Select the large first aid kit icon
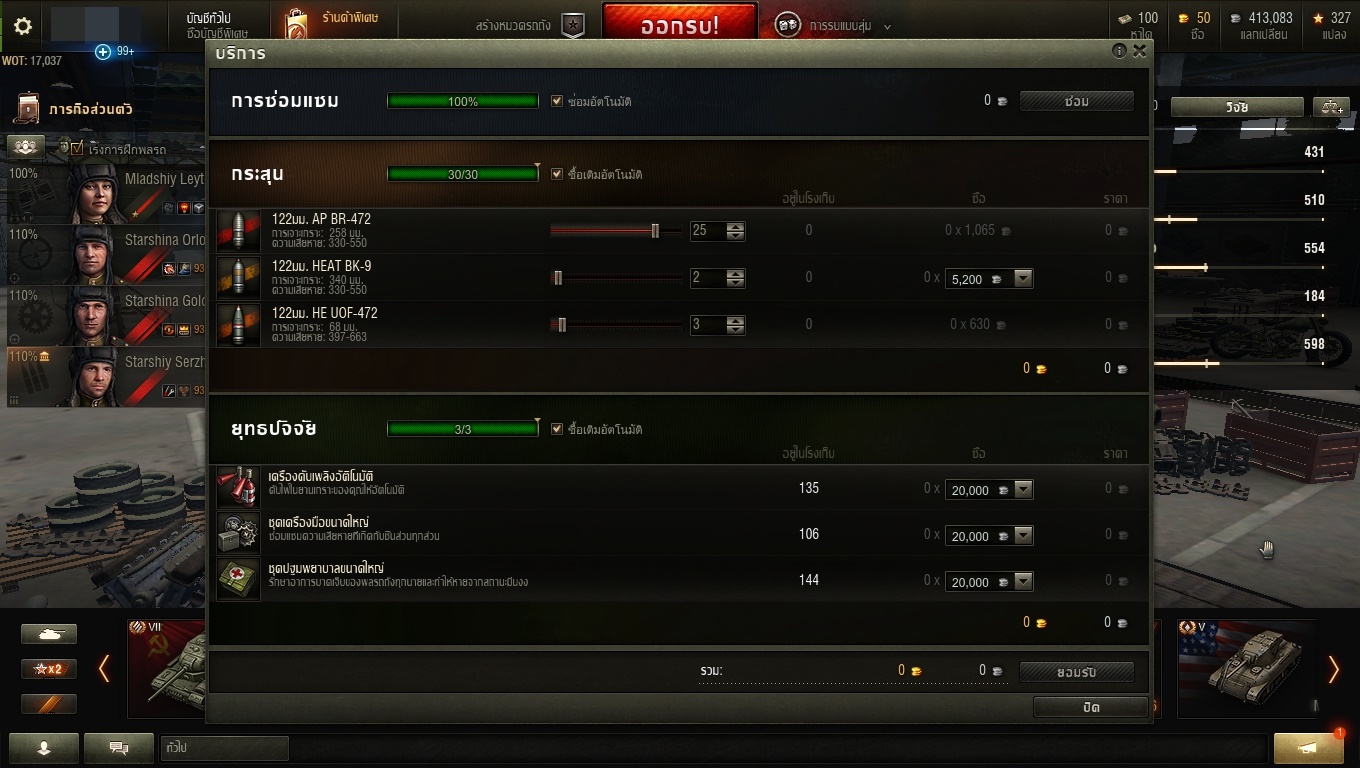This screenshot has width=1360, height=768. 238,580
